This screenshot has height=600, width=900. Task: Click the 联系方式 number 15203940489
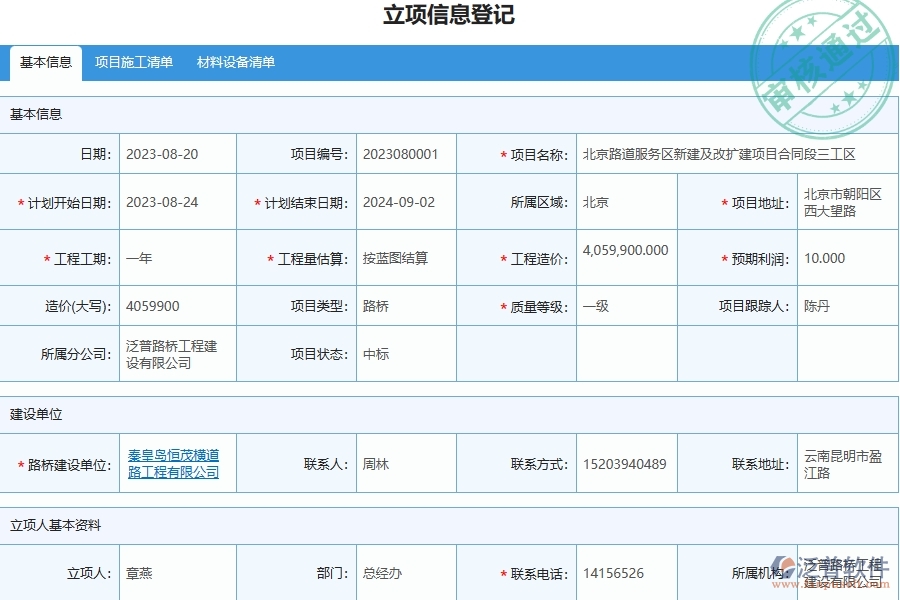tap(625, 463)
